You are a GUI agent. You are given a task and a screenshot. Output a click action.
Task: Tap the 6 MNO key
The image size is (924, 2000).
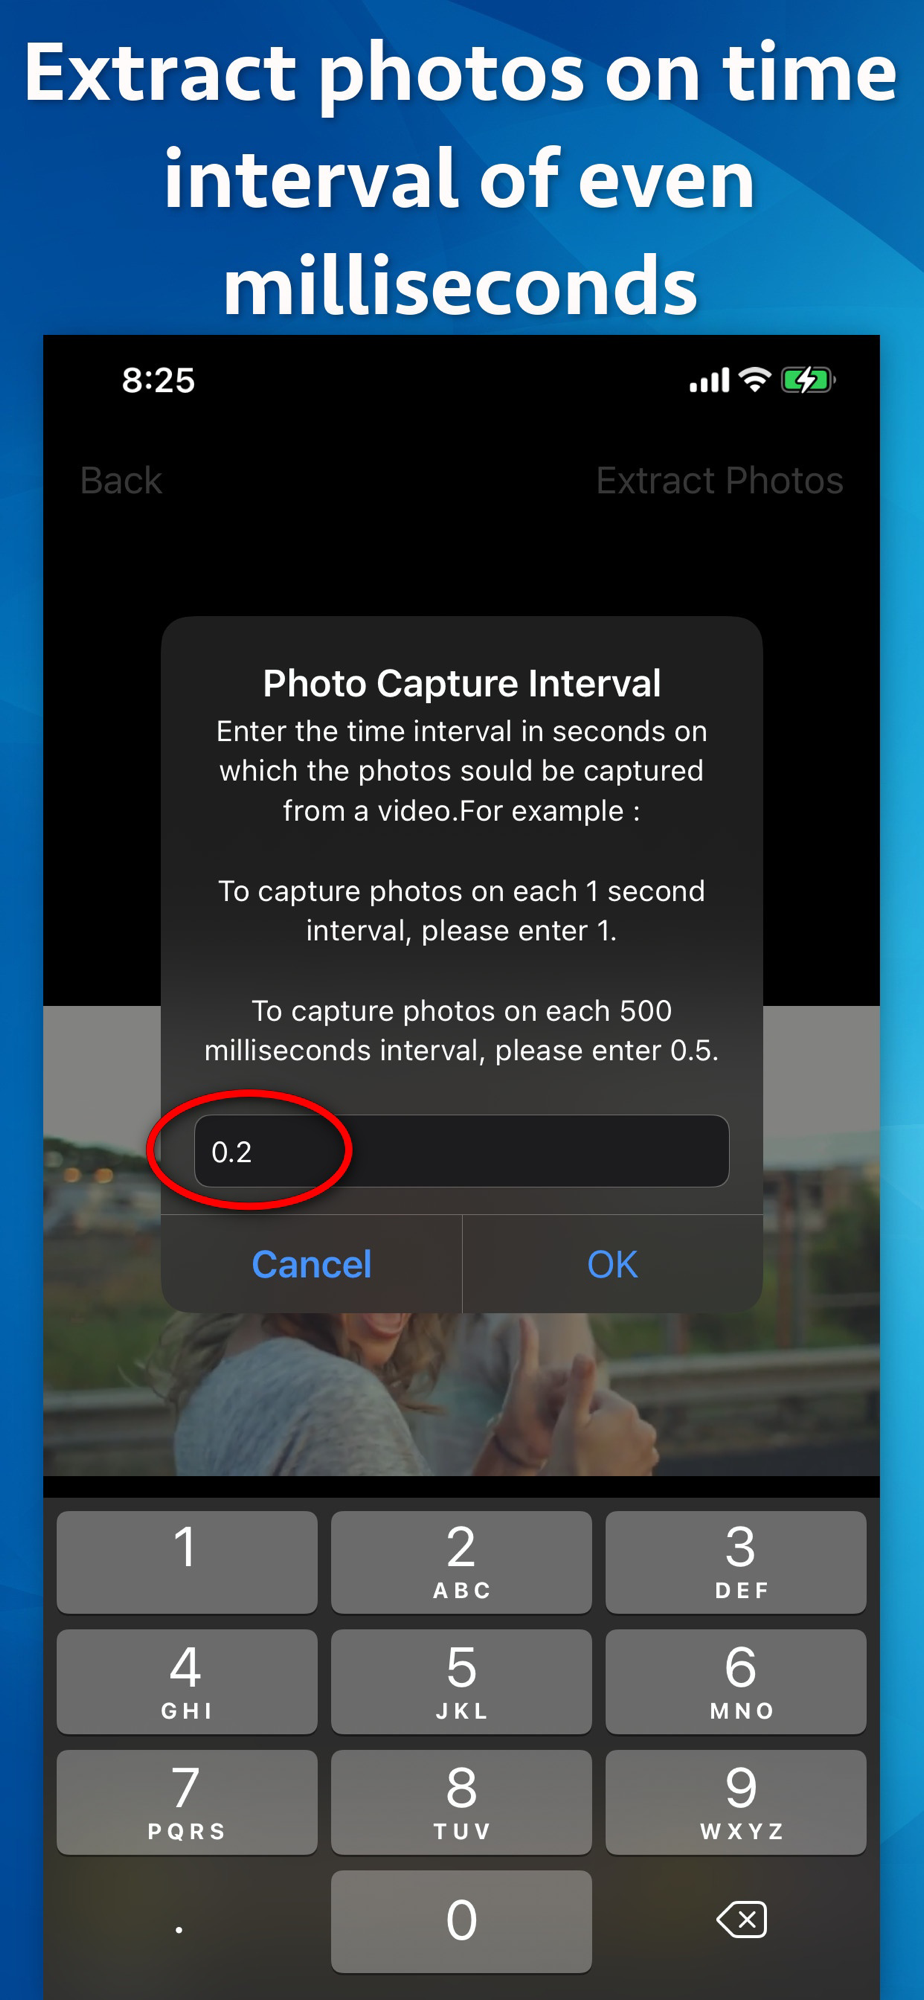[736, 1681]
